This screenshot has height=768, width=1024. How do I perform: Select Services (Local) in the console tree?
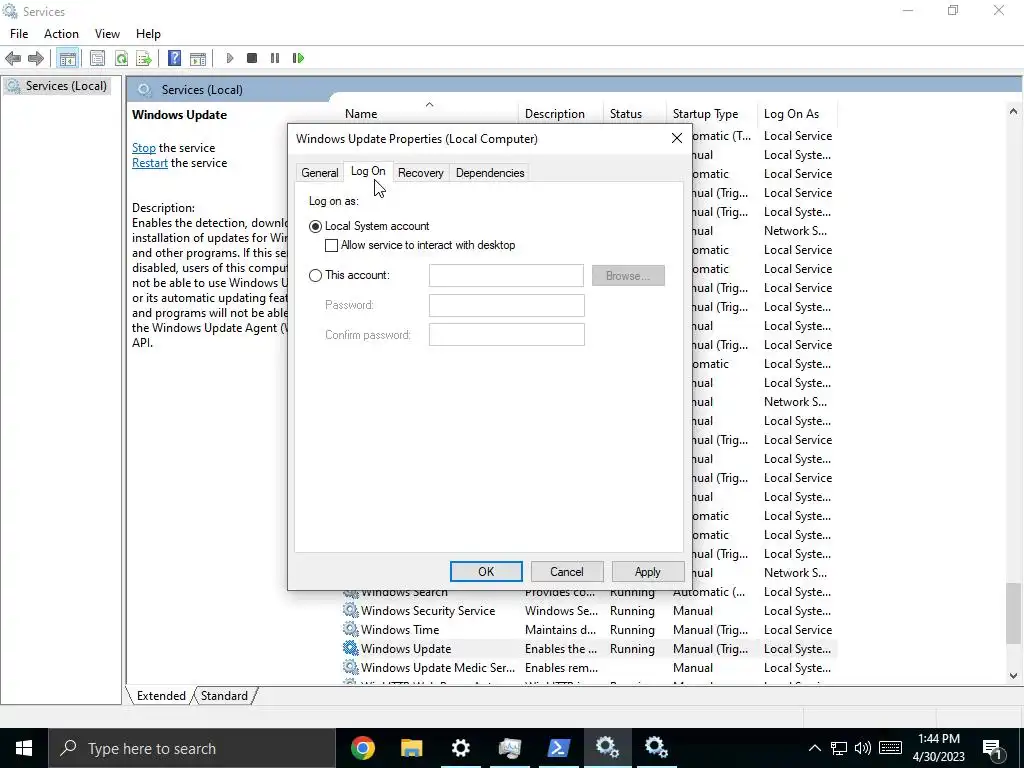[65, 86]
